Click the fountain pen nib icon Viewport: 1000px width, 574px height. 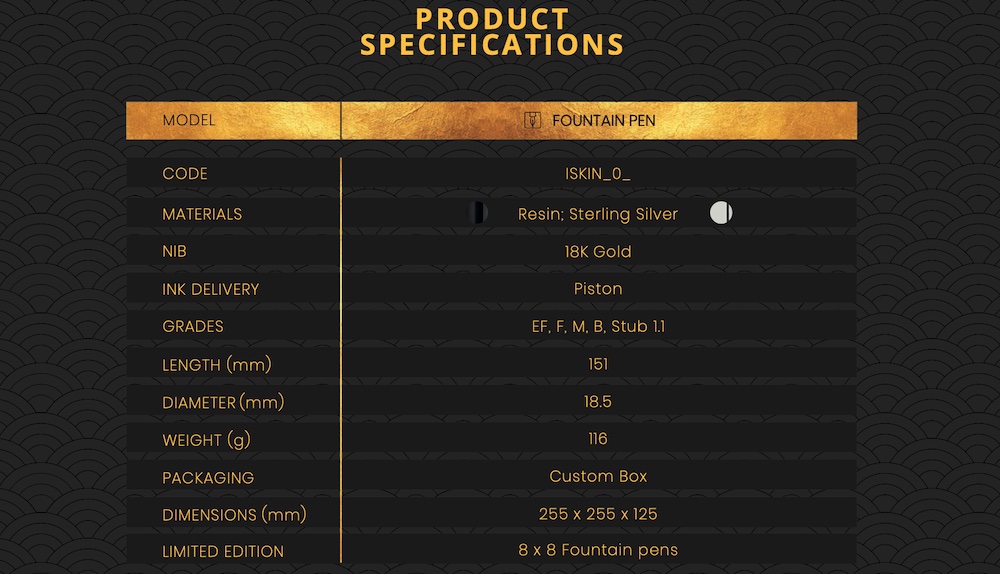(533, 120)
